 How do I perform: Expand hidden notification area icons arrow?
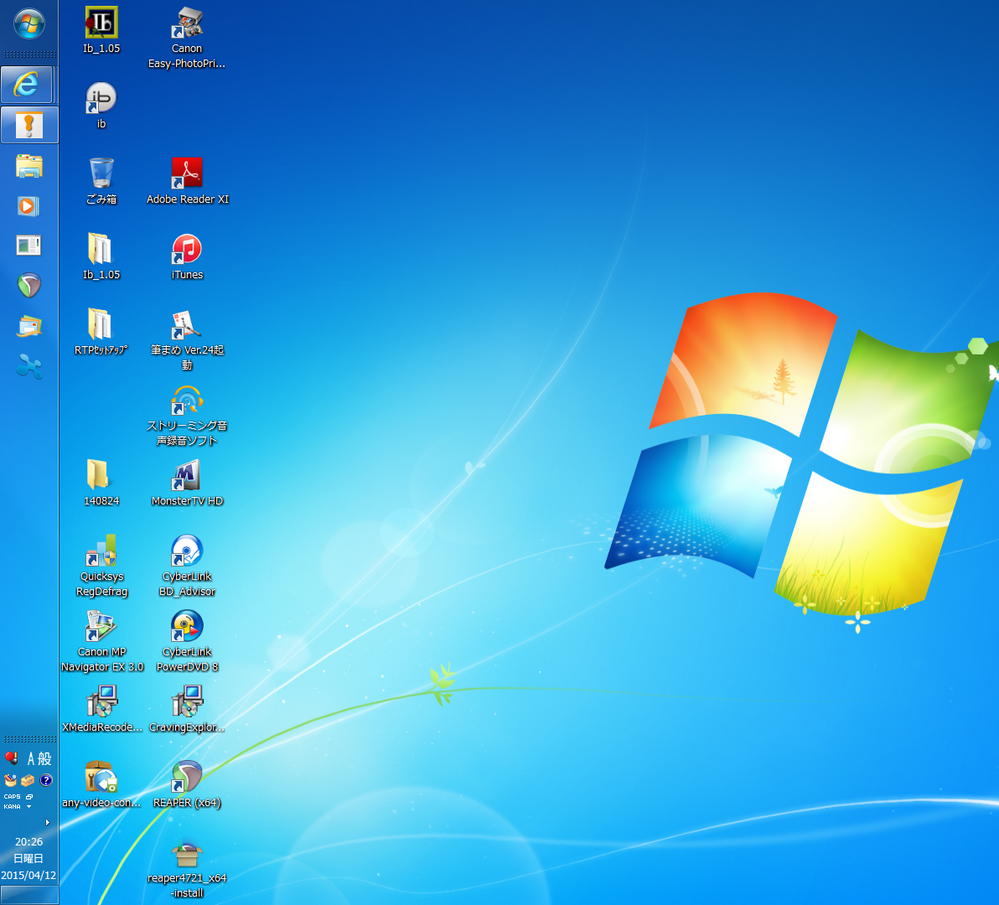48,823
